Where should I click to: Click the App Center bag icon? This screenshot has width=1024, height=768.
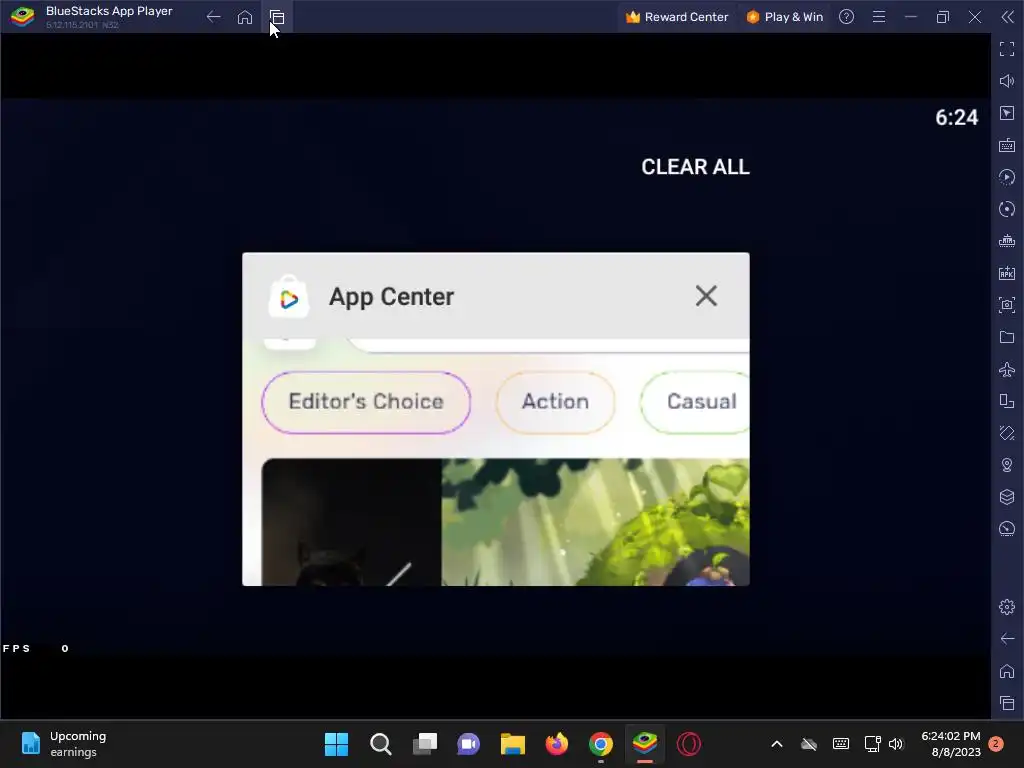point(289,296)
